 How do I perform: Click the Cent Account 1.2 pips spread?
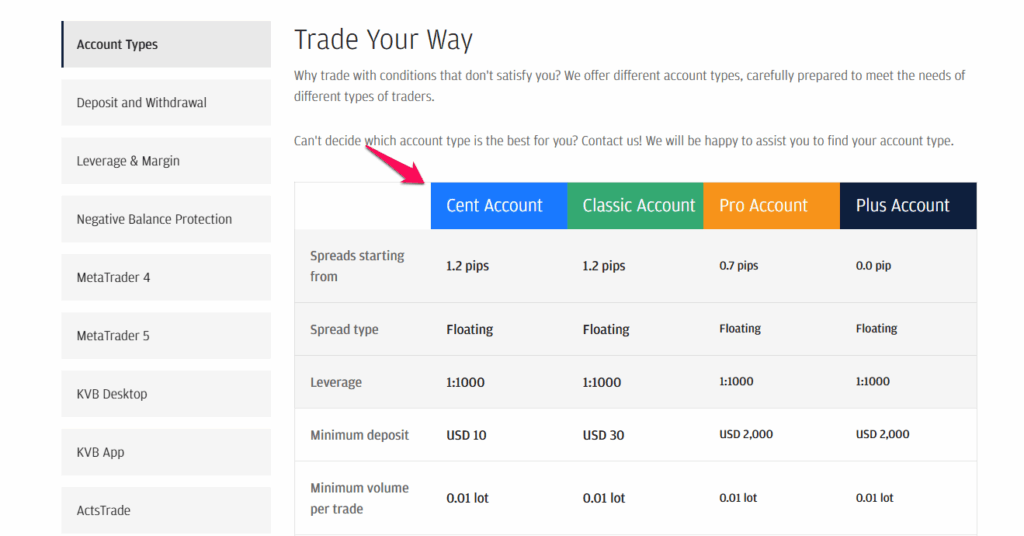coord(468,266)
